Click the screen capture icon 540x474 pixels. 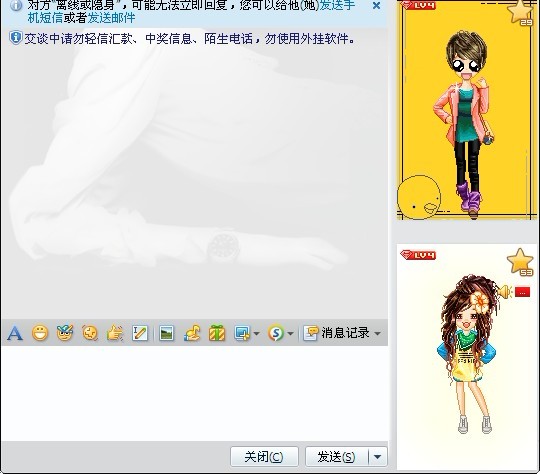pyautogui.click(x=242, y=333)
